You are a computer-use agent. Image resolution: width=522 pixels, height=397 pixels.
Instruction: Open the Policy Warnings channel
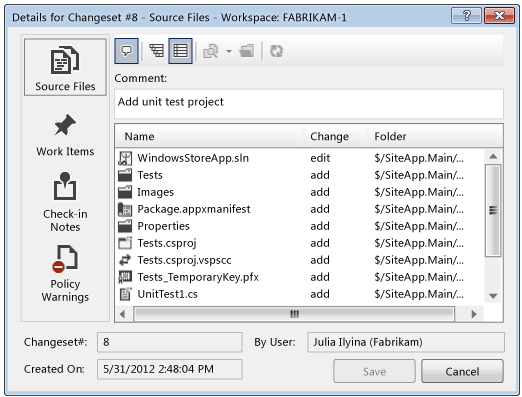(x=65, y=273)
